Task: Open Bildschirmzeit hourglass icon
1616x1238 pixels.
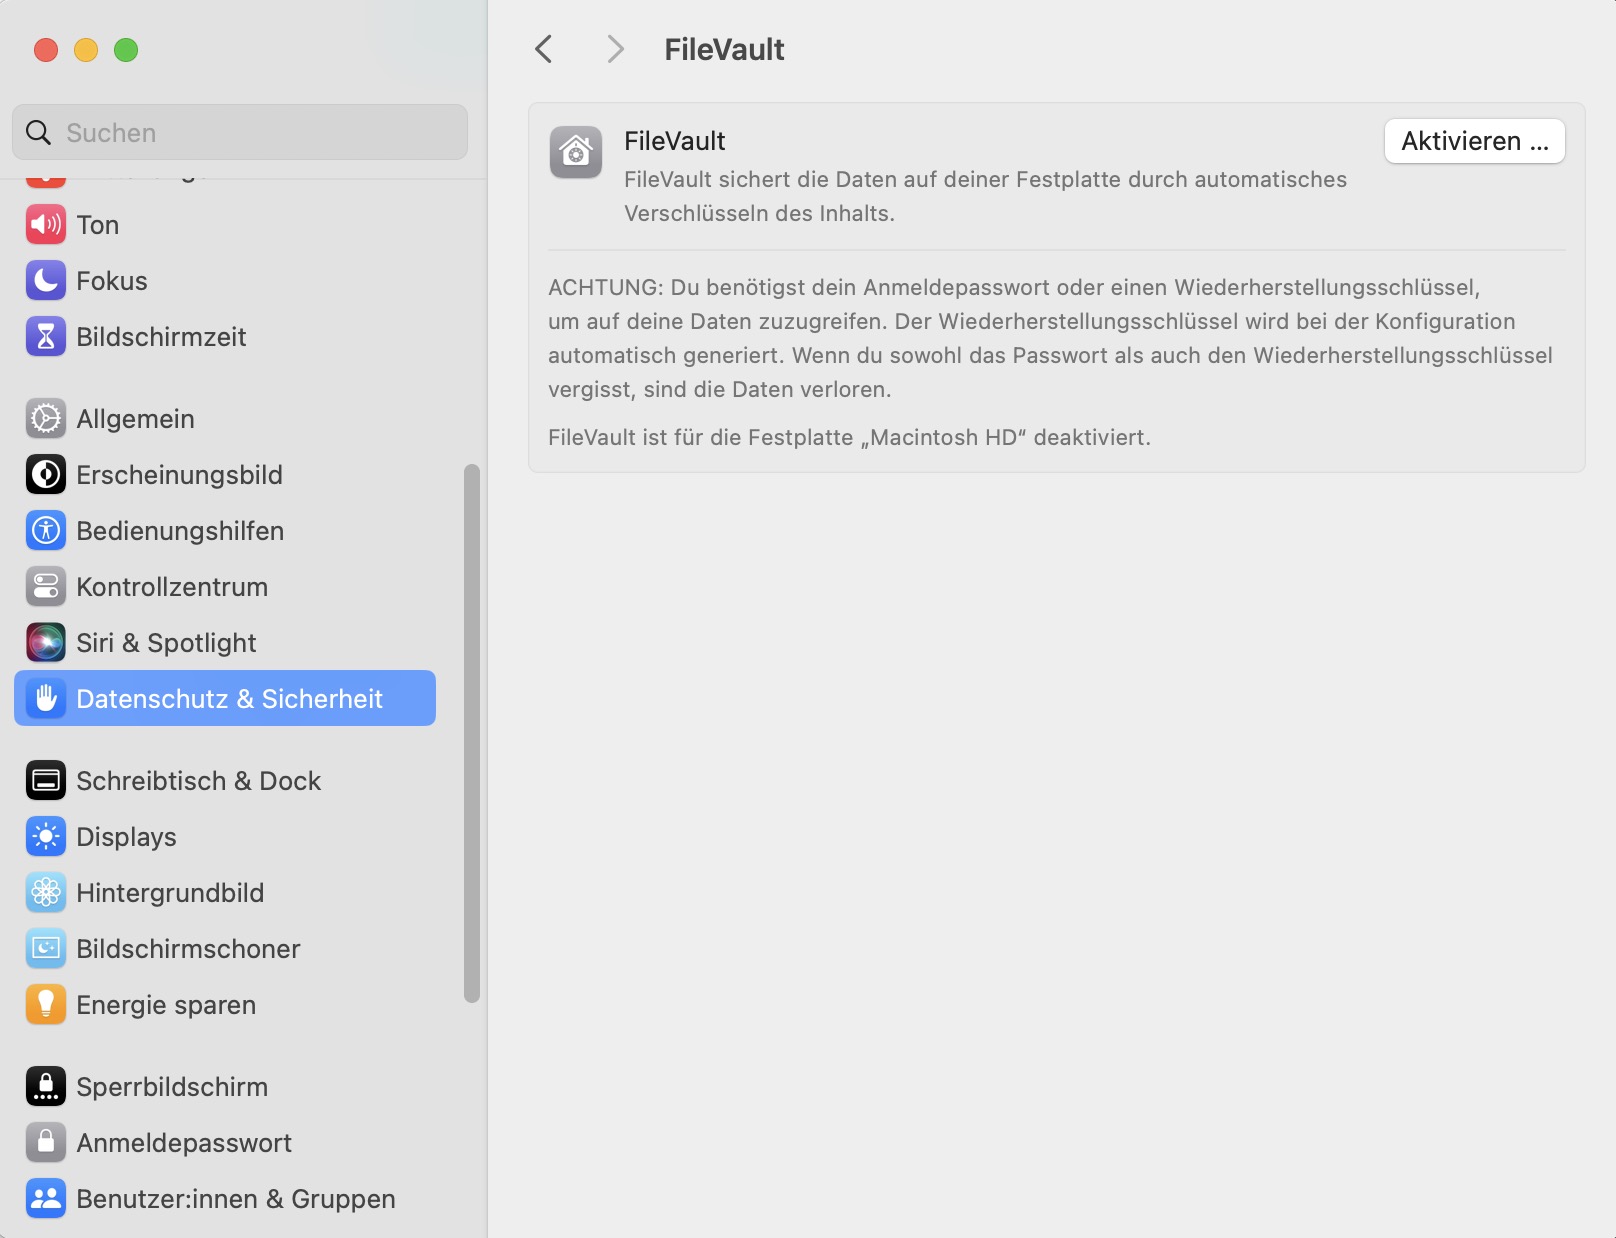Action: click(x=46, y=337)
